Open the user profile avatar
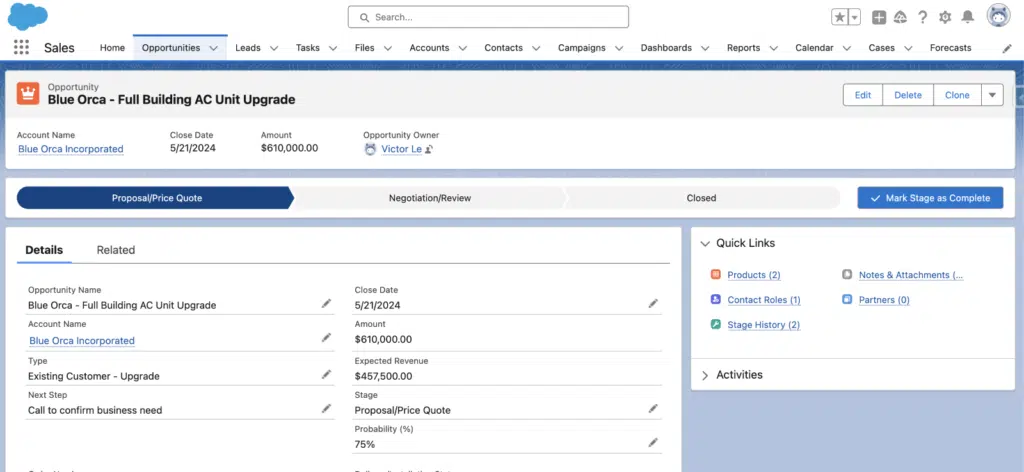Viewport: 1024px width, 472px height. [999, 16]
